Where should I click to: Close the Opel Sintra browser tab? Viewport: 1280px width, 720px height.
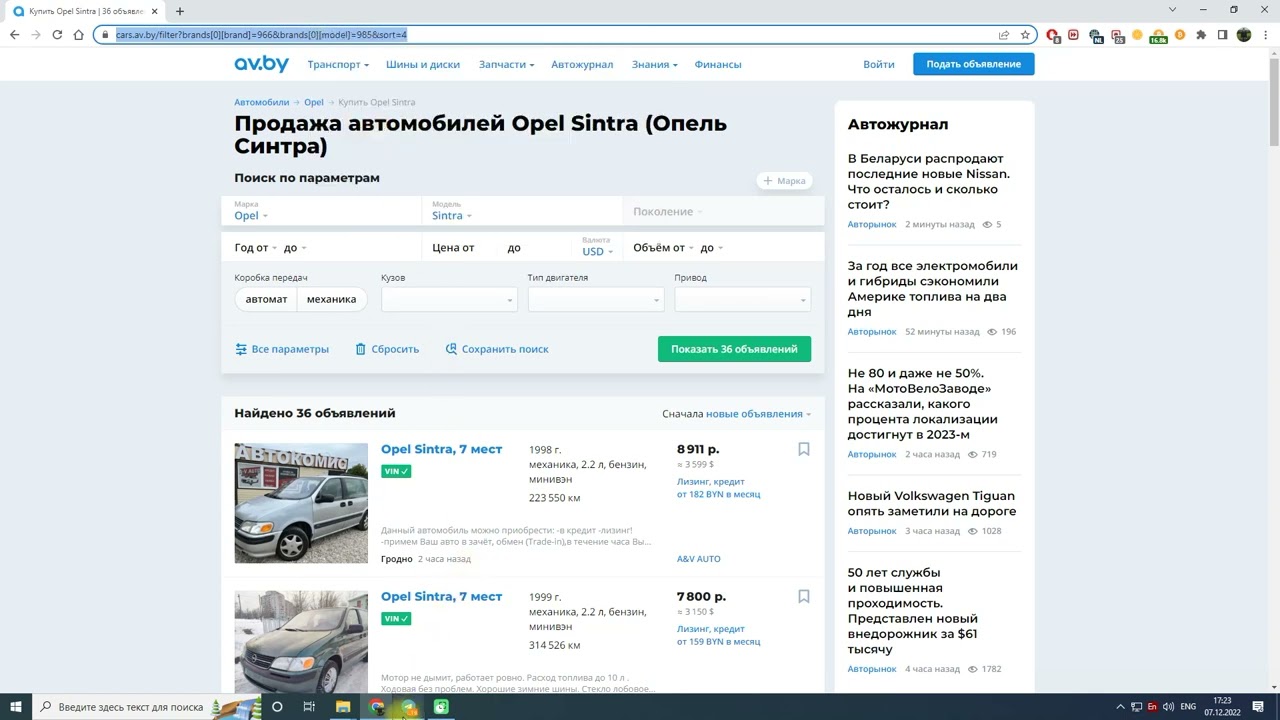(x=154, y=11)
